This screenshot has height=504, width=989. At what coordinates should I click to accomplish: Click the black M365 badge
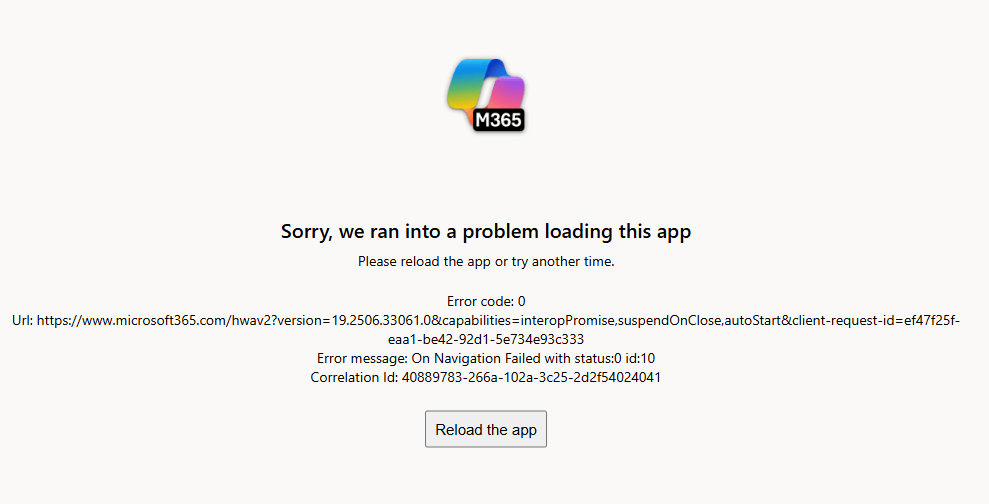[x=498, y=120]
